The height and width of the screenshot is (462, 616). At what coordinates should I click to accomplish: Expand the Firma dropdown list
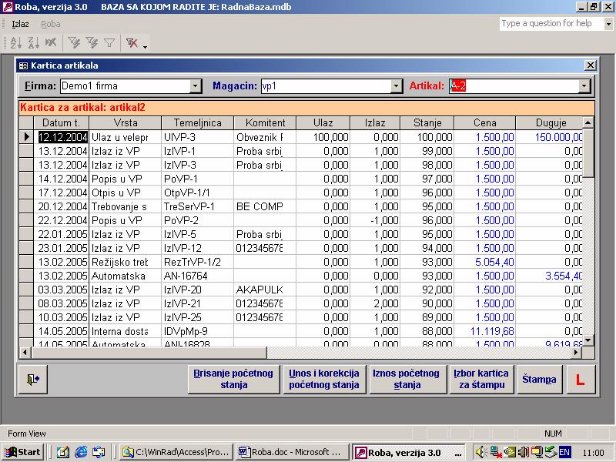point(195,86)
